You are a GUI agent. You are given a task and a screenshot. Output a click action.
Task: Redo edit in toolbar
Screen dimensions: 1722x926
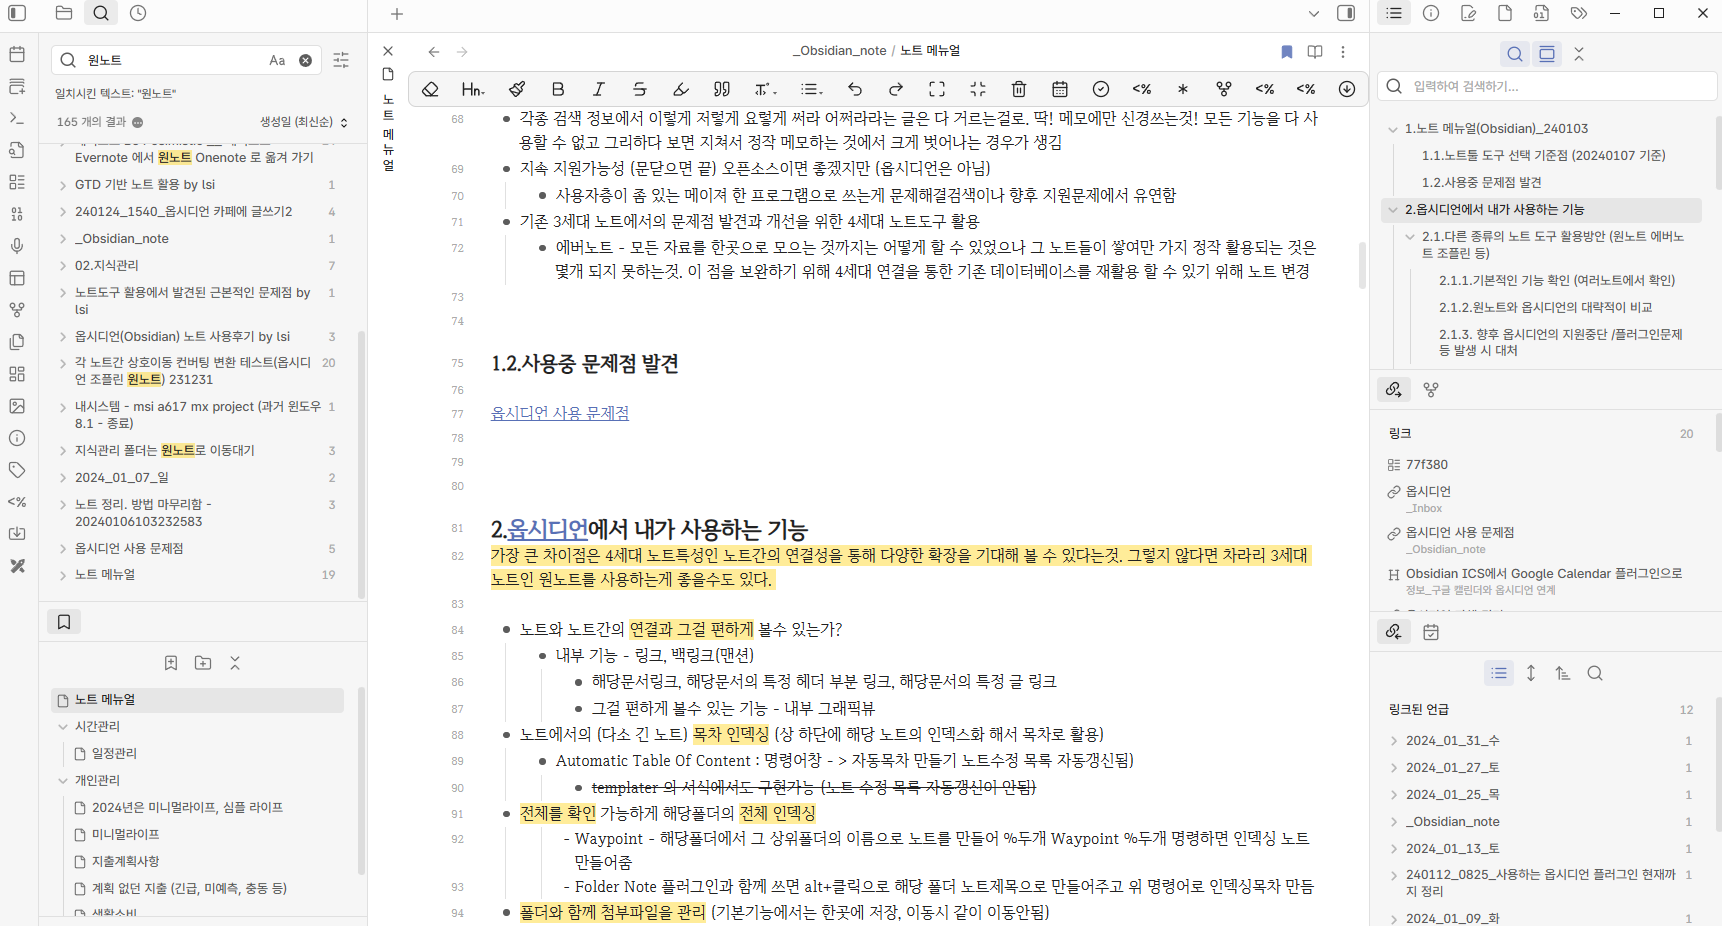pos(896,89)
